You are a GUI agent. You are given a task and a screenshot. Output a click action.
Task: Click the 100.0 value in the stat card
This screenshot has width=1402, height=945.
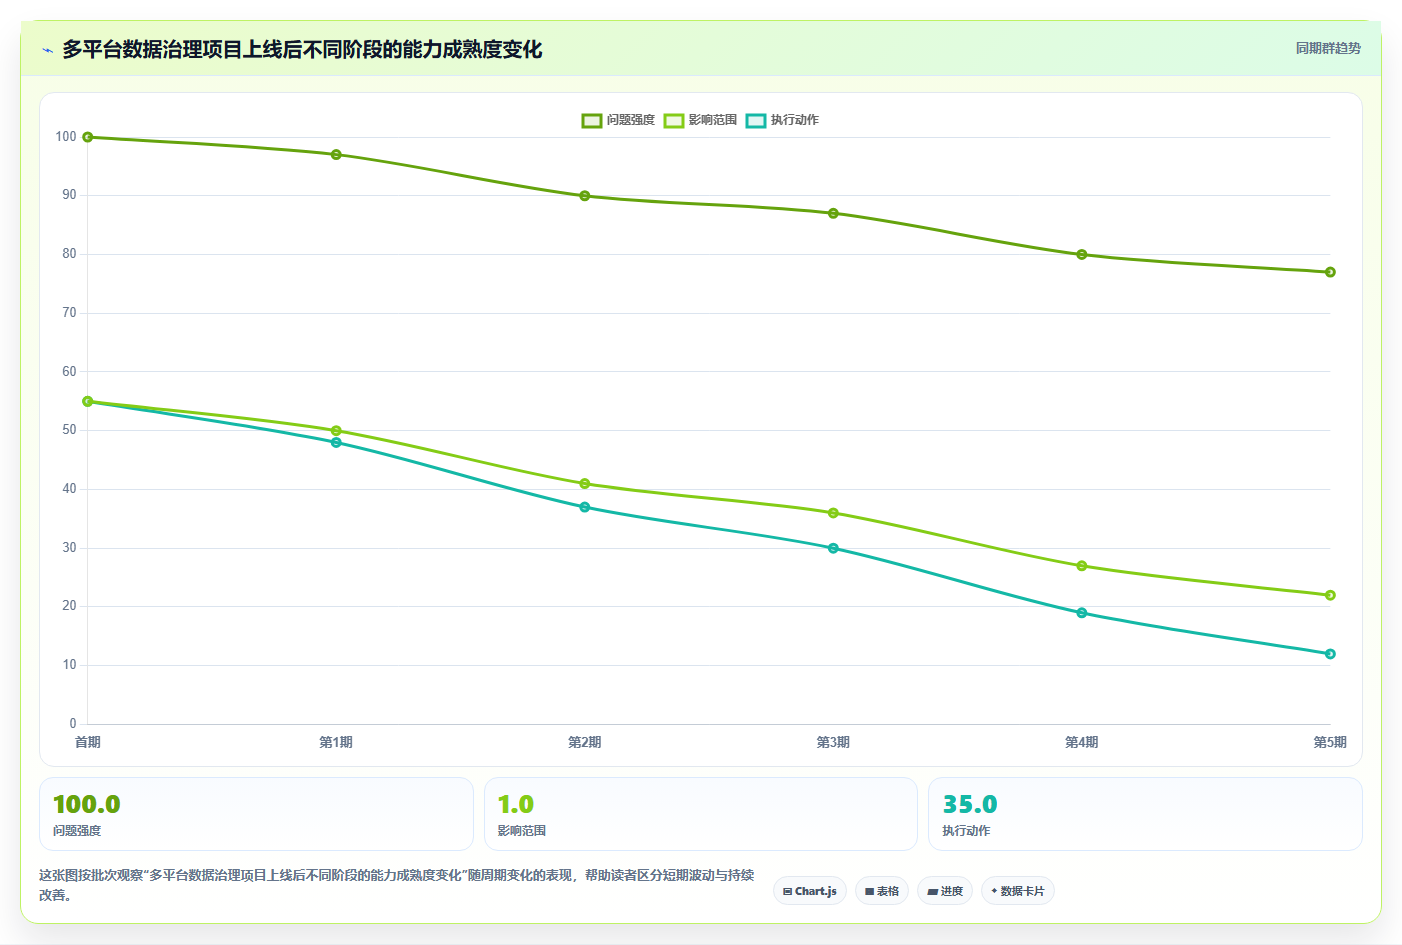87,804
